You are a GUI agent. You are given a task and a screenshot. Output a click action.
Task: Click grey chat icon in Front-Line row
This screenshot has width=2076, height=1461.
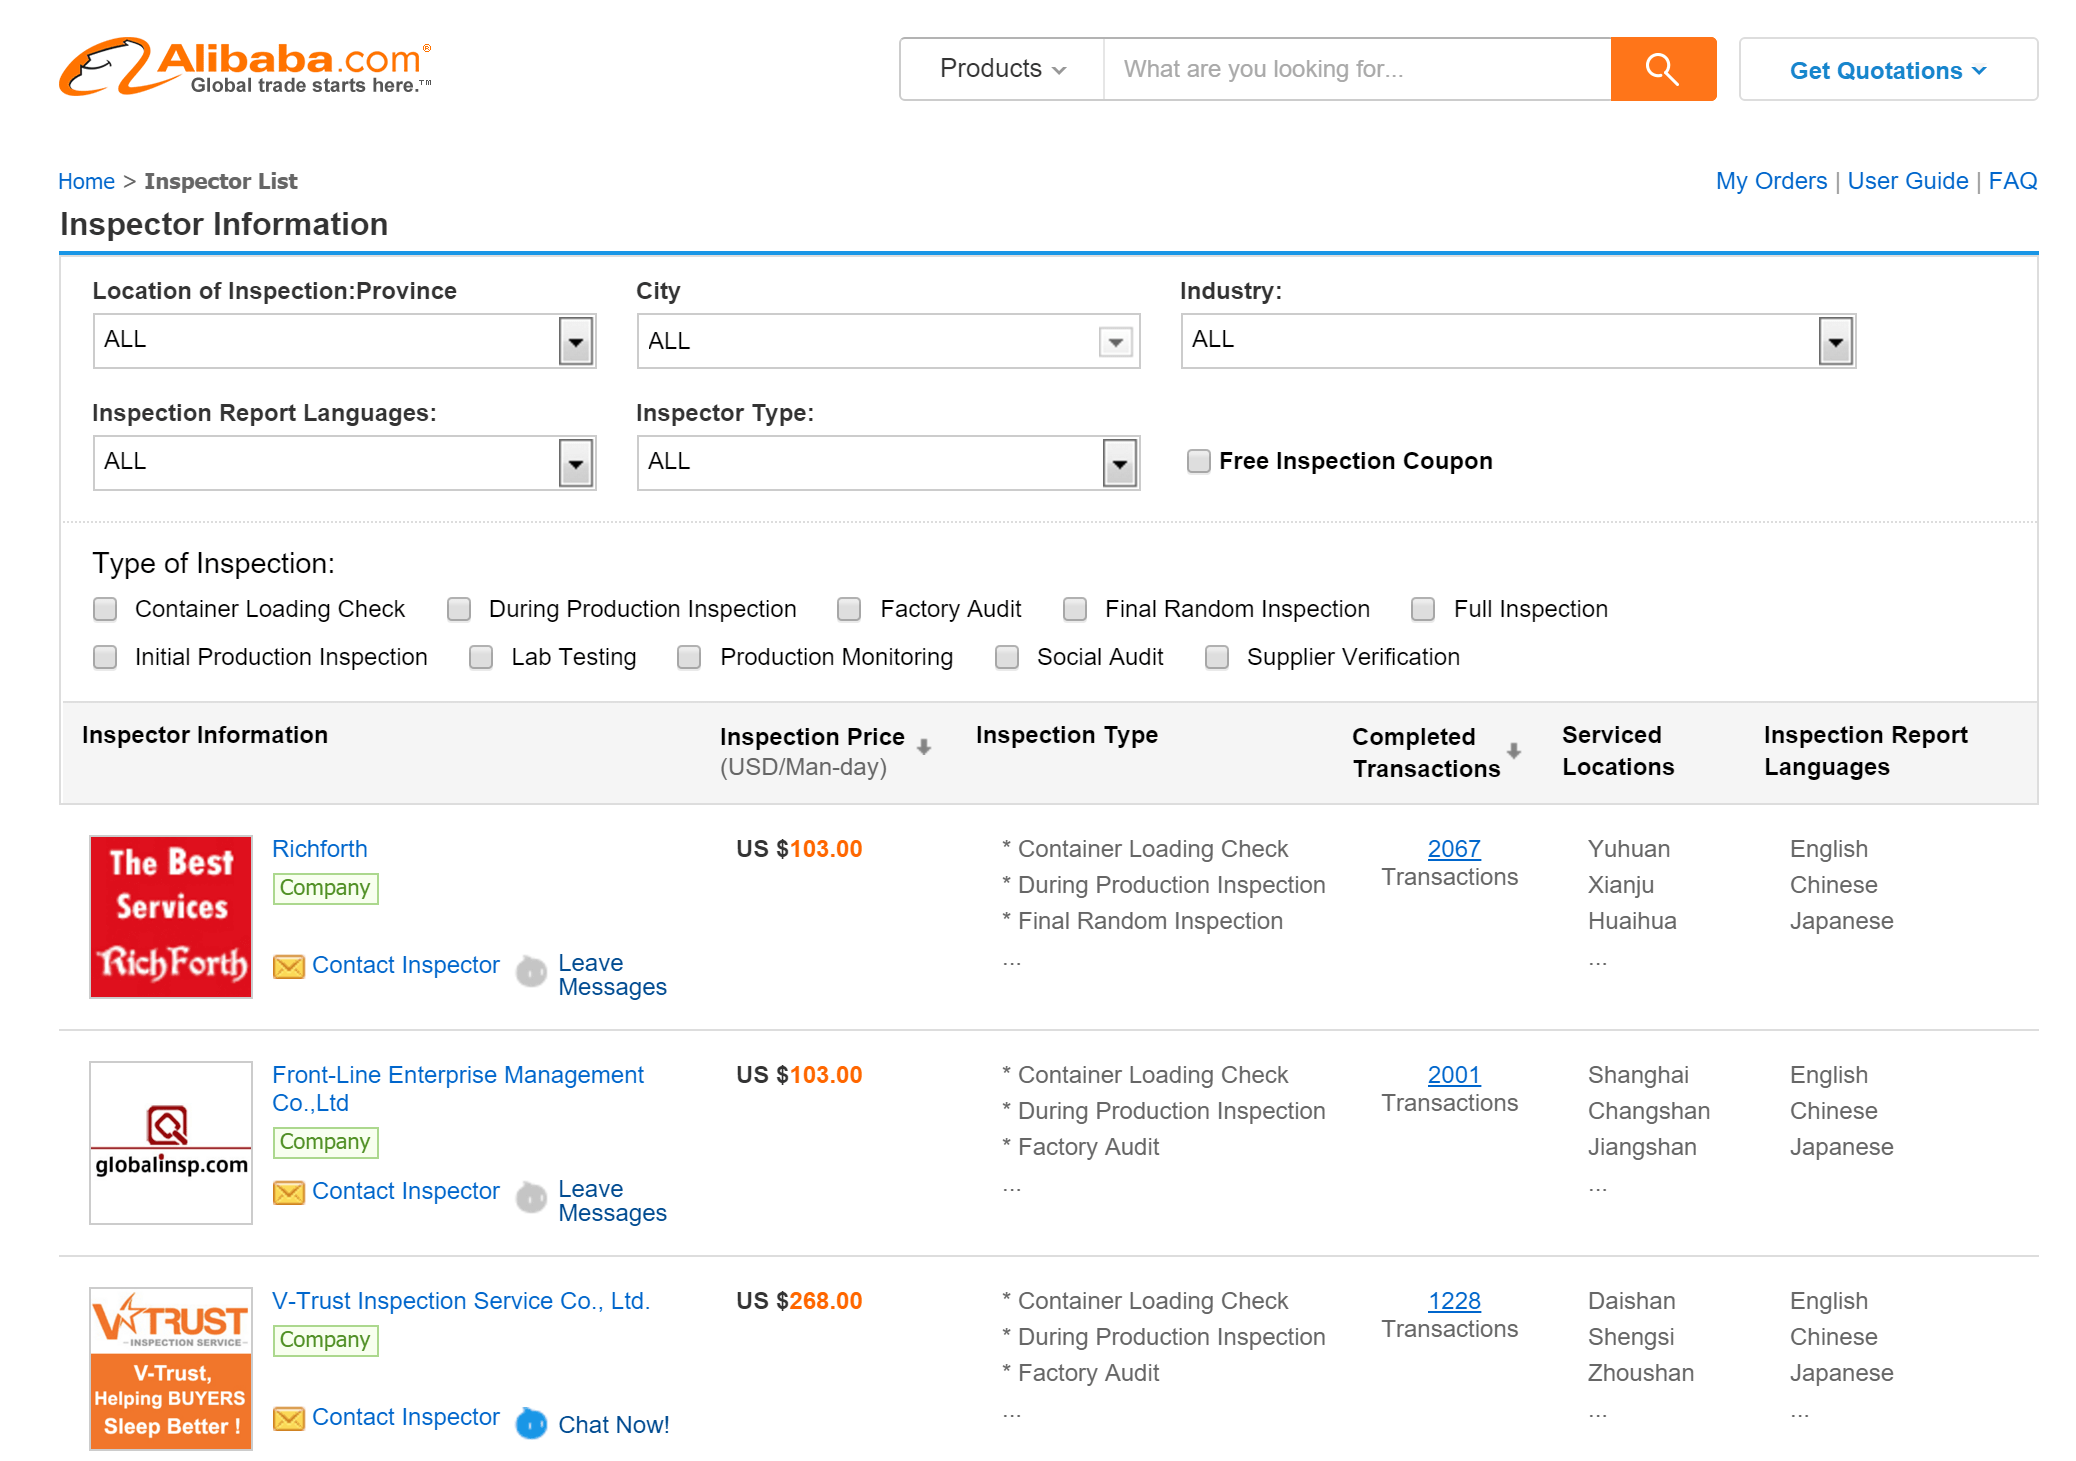[x=531, y=1196]
